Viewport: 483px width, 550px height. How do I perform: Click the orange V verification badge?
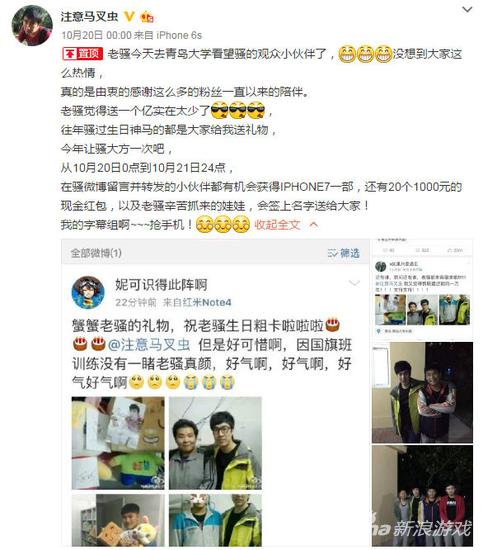click(x=129, y=16)
